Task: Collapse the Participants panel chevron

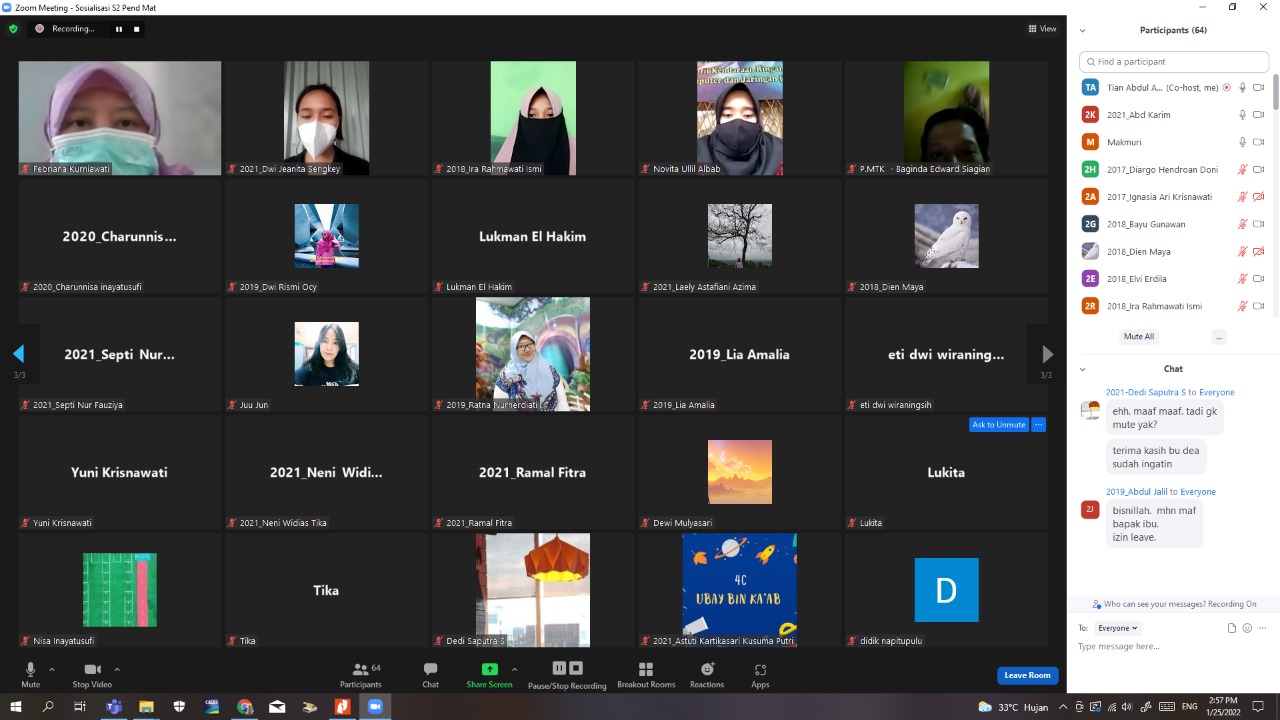Action: (1082, 30)
